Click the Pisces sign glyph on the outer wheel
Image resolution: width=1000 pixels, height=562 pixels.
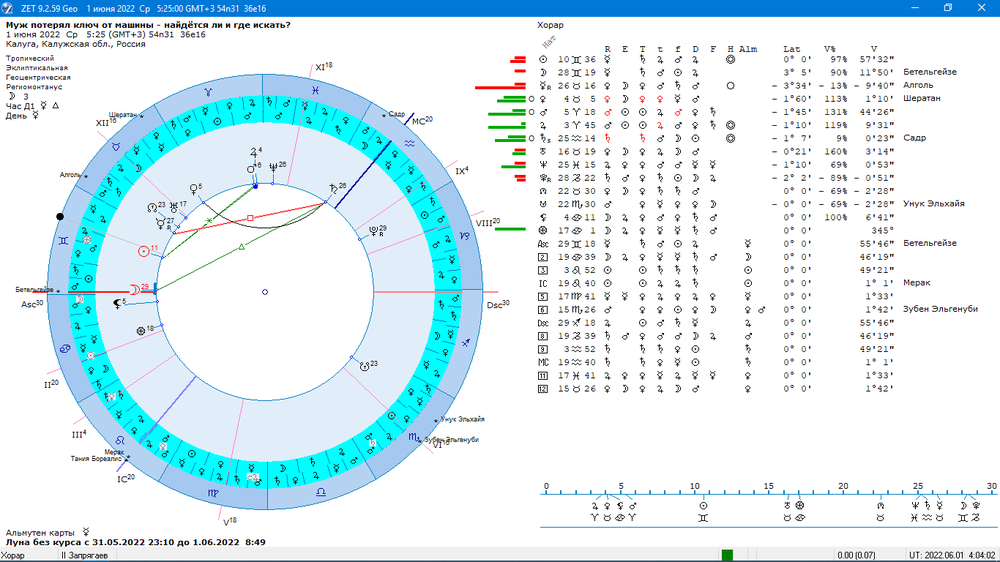click(x=315, y=91)
